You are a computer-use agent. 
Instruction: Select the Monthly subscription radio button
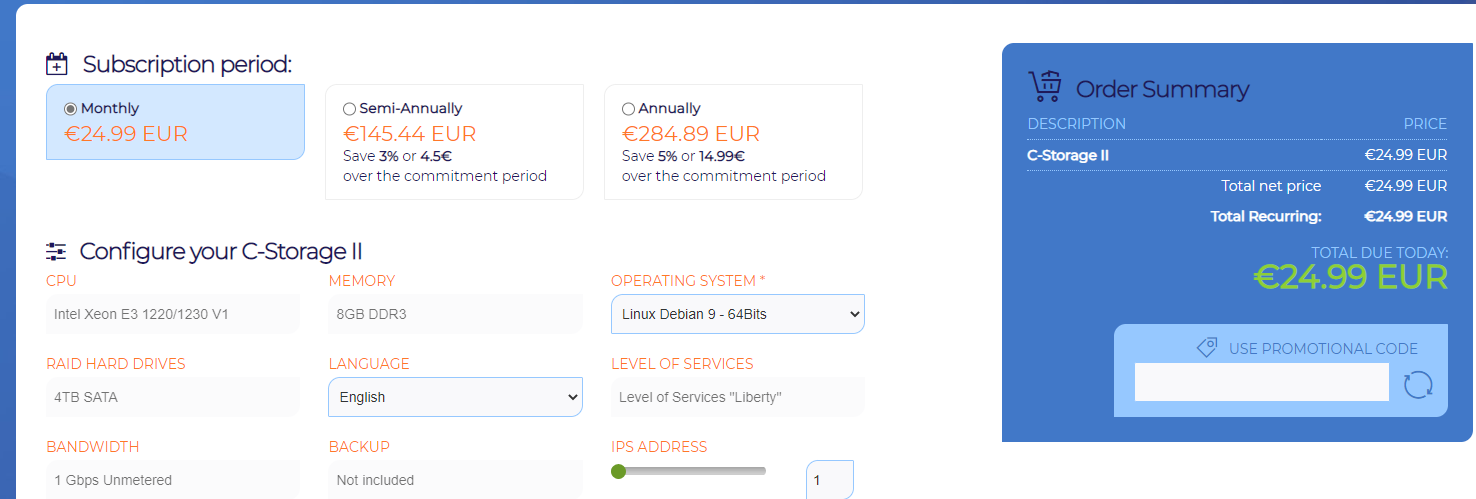pos(70,109)
